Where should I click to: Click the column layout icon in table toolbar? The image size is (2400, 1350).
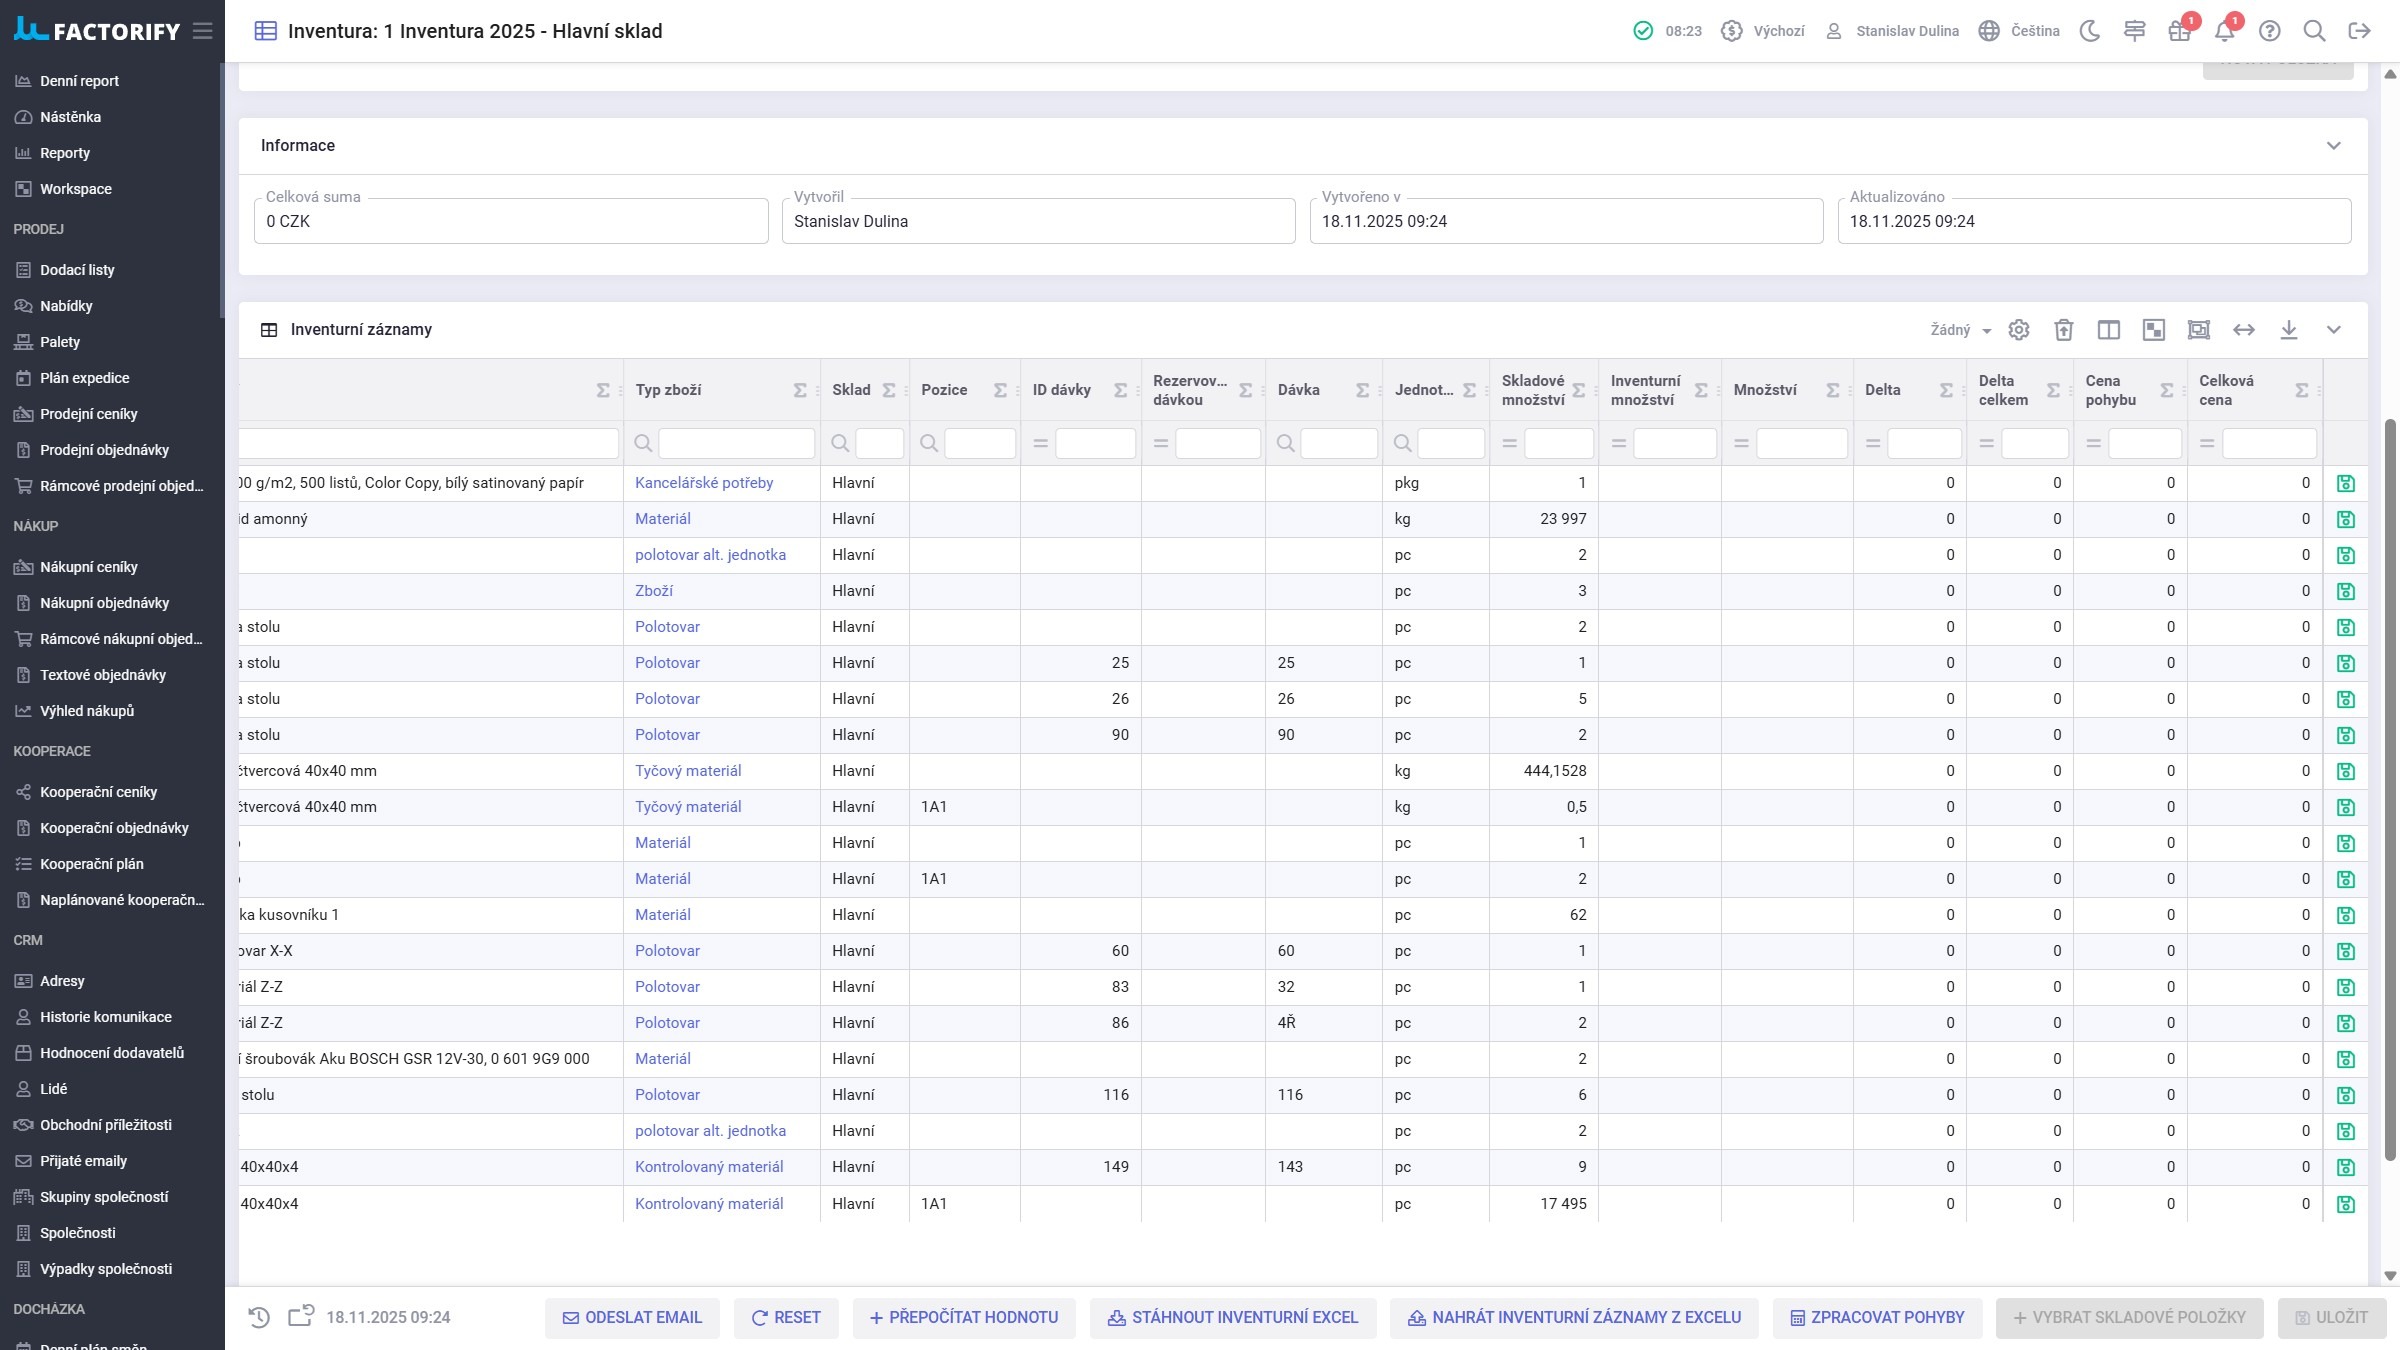2108,330
